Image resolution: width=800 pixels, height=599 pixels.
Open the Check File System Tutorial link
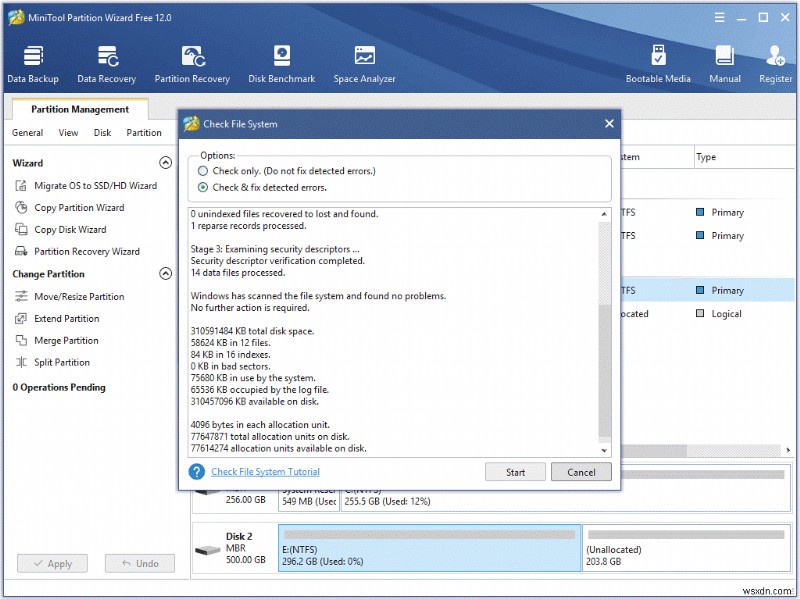[265, 471]
